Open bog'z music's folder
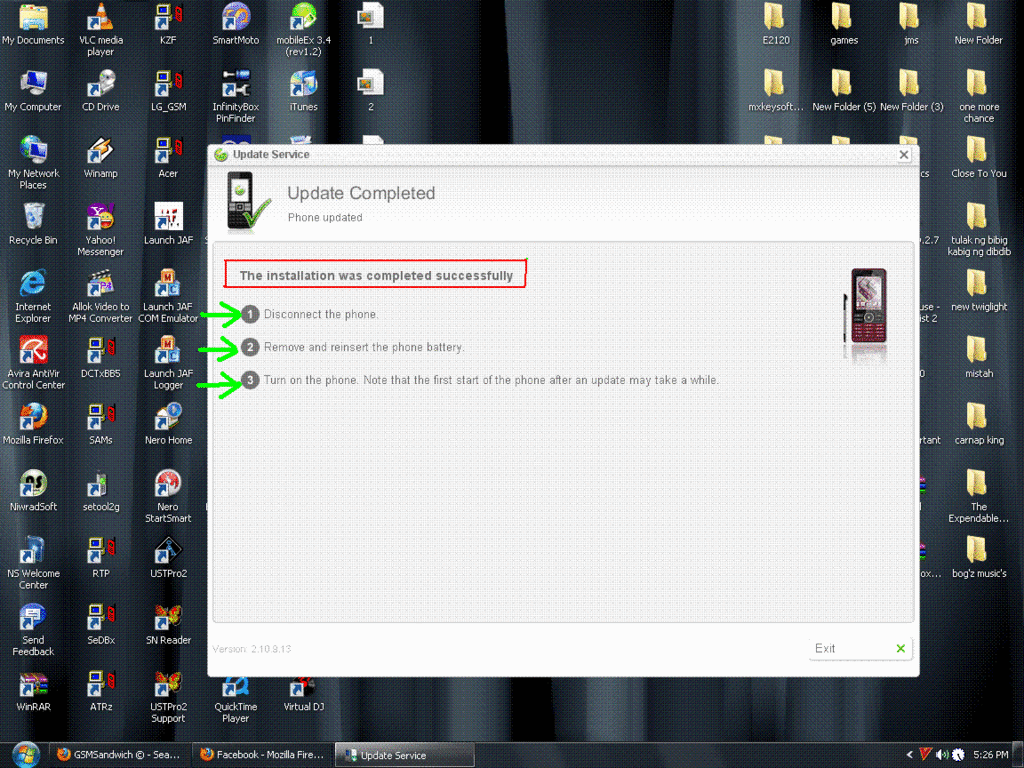Screen dimensions: 1024x768 click(978, 558)
